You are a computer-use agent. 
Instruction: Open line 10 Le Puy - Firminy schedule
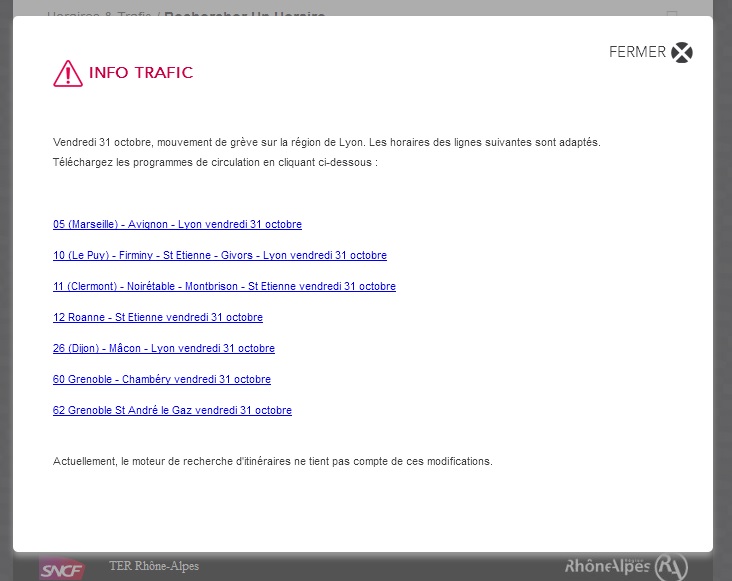(x=219, y=256)
